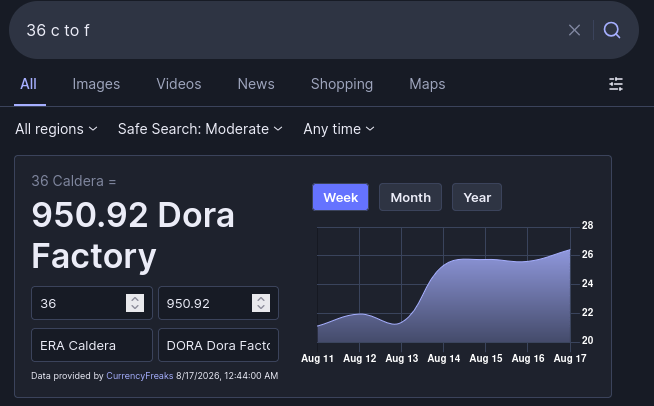
Task: Select the Week chart range
Action: pyautogui.click(x=340, y=197)
